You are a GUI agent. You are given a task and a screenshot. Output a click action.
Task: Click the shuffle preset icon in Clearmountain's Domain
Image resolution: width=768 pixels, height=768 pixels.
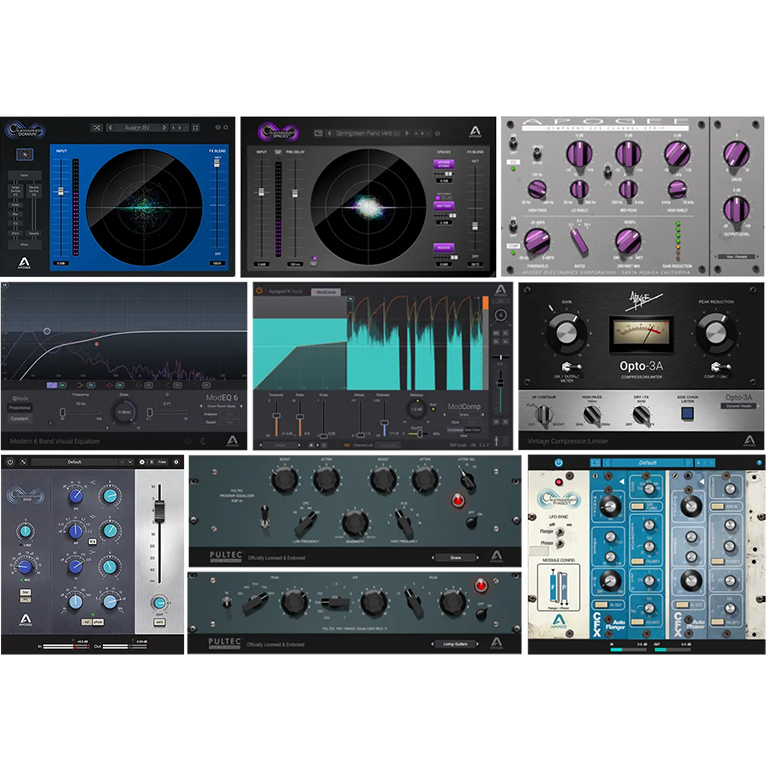click(96, 128)
